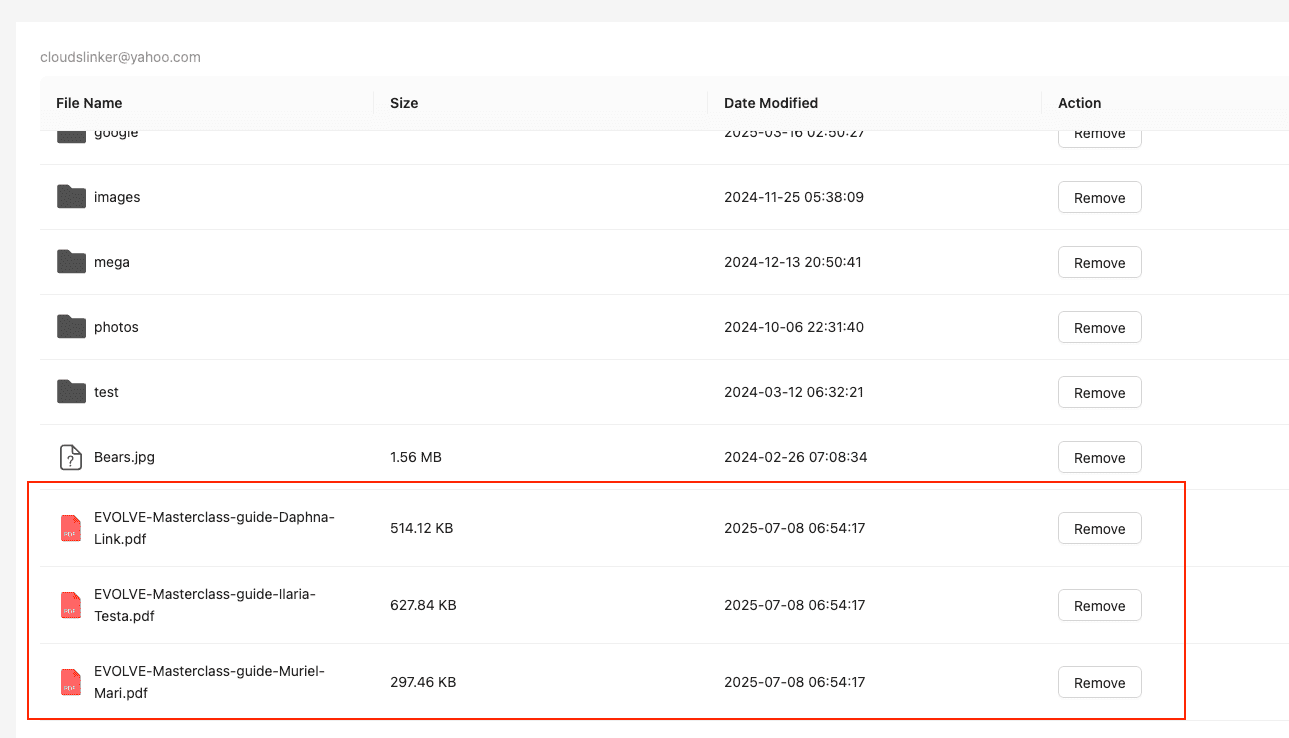
Task: Select EVOLVE-Masterclass-guide-Ilaria-Testa.pdf file name
Action: click(x=205, y=605)
